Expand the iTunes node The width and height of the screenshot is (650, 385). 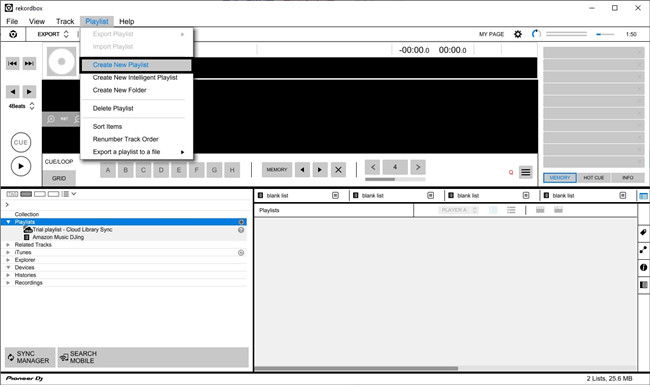pos(8,252)
